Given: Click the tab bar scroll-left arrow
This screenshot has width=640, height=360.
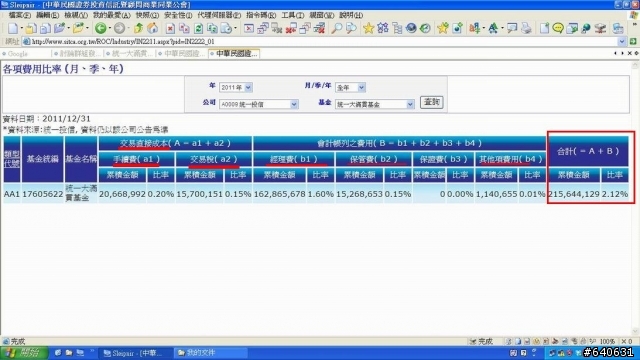Looking at the screenshot, I should (x=615, y=53).
